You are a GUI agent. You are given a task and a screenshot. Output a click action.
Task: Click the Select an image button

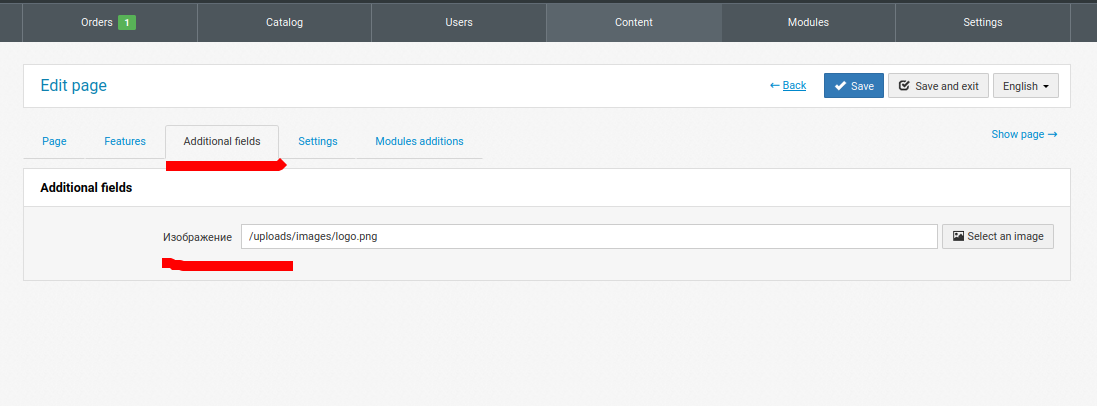click(x=998, y=237)
